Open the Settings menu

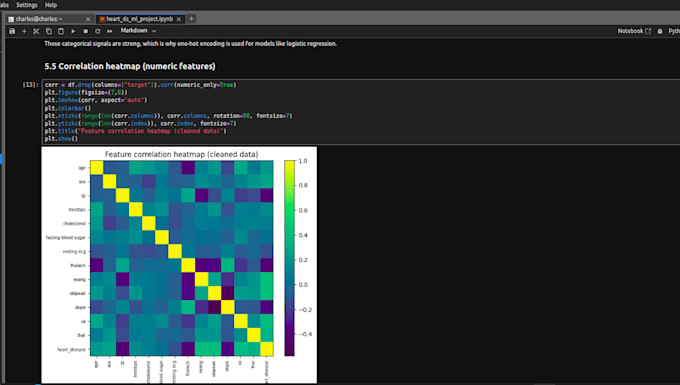pyautogui.click(x=26, y=5)
